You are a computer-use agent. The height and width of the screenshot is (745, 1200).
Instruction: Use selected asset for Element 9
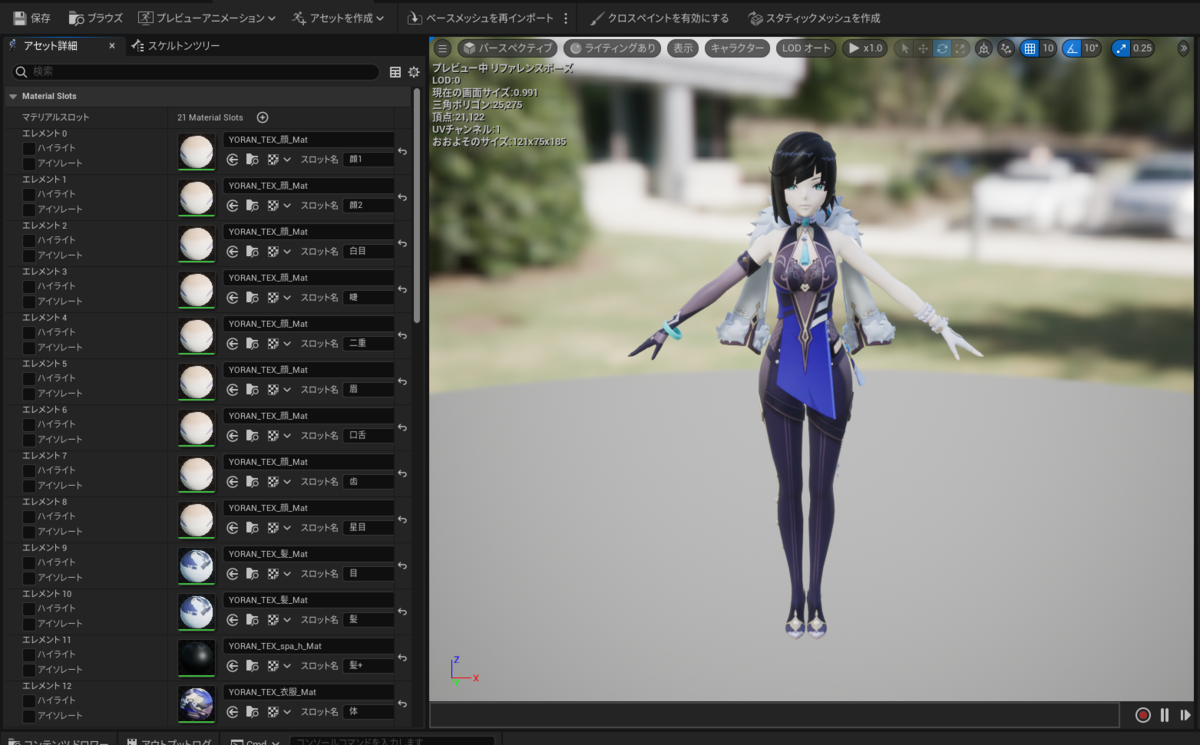(232, 573)
